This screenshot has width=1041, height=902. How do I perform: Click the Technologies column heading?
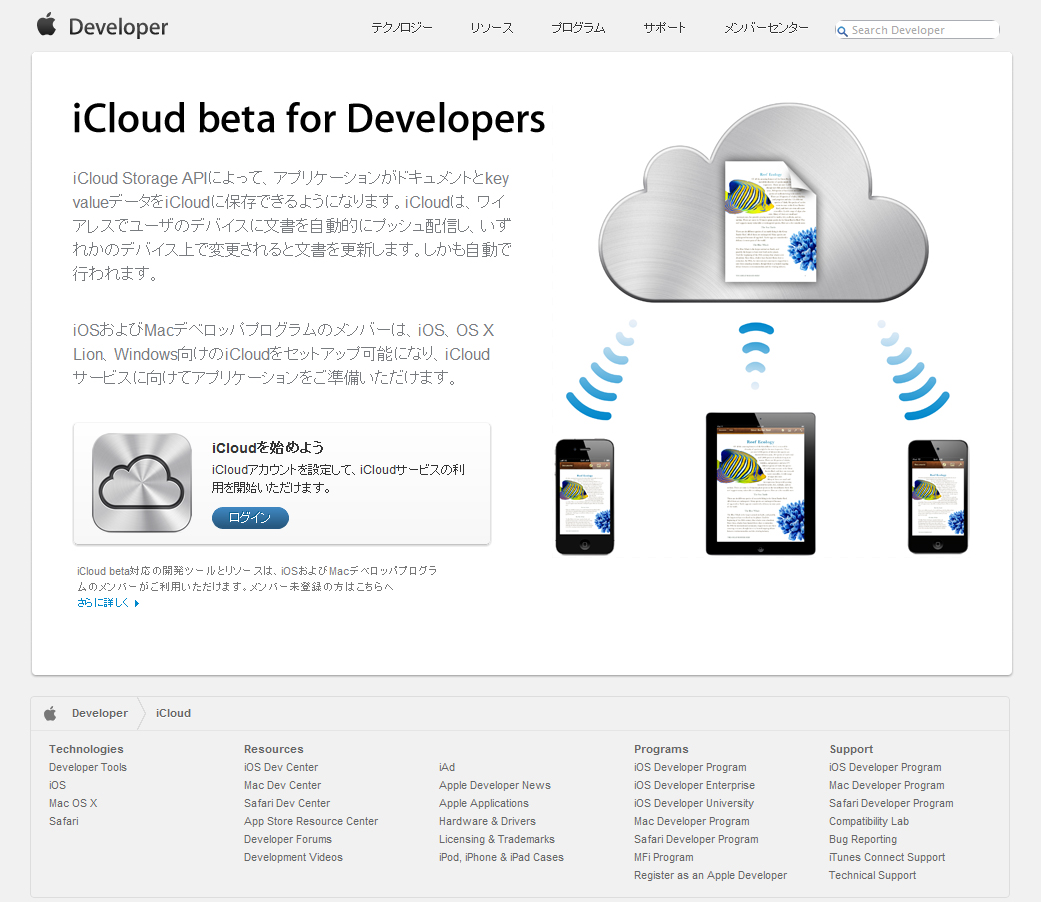click(x=86, y=749)
